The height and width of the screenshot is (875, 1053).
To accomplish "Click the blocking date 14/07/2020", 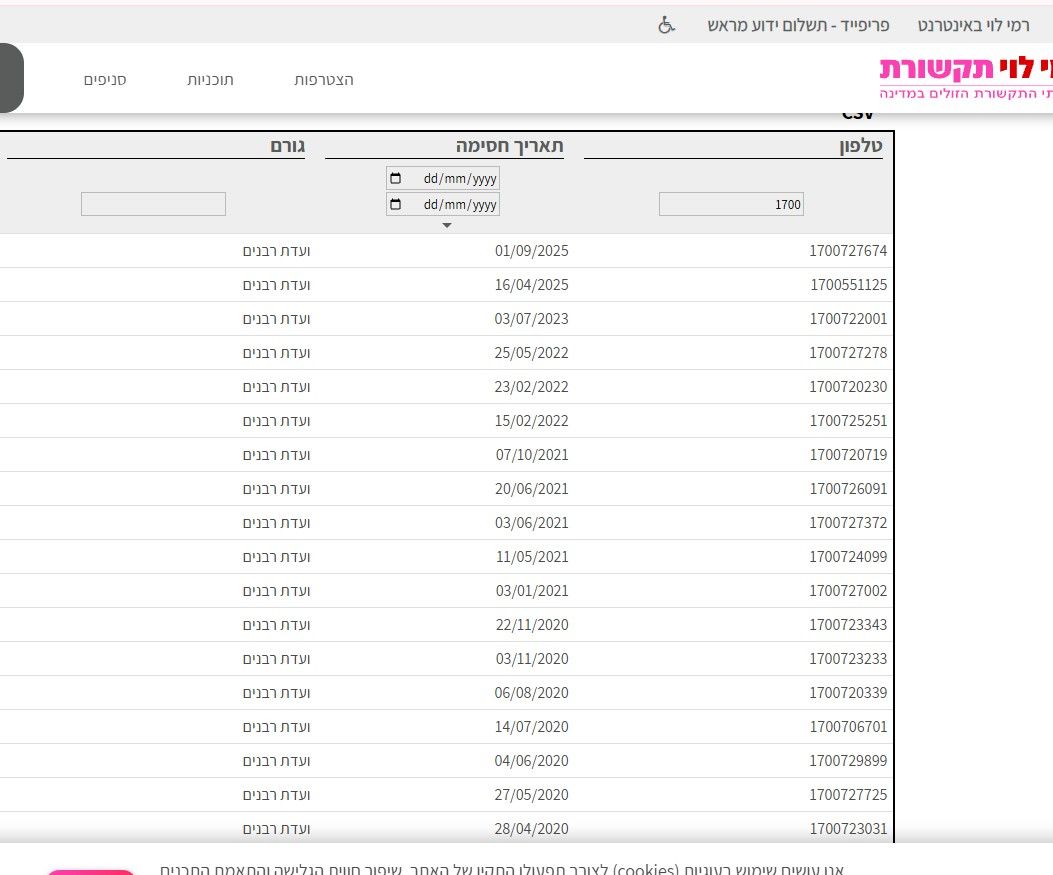I will [532, 727].
